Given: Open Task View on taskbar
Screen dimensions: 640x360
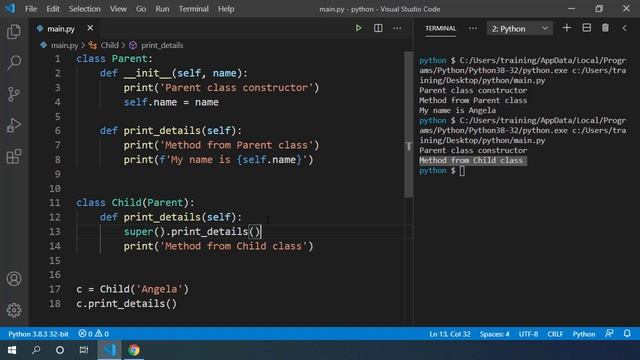Looking at the screenshot, I should [84, 350].
